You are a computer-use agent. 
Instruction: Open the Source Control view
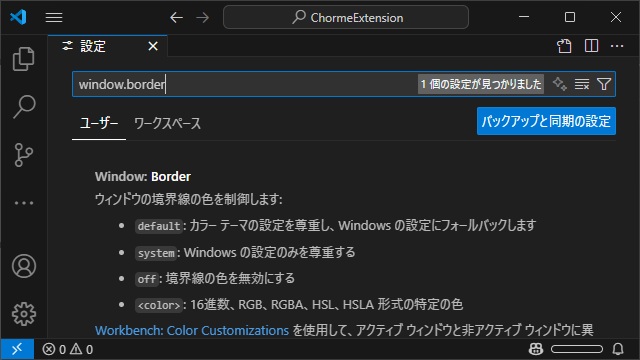point(24,155)
